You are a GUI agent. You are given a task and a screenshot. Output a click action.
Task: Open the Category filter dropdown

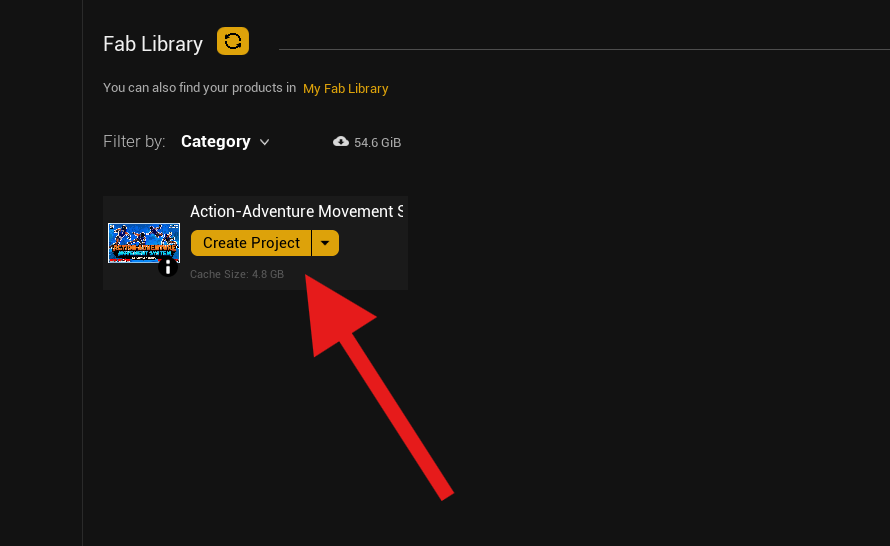(x=216, y=142)
